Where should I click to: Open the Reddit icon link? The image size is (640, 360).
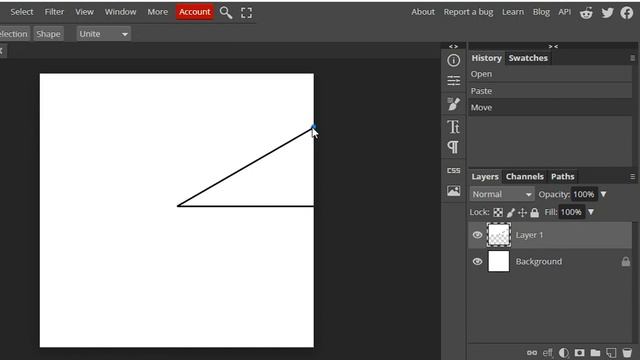[x=586, y=13]
